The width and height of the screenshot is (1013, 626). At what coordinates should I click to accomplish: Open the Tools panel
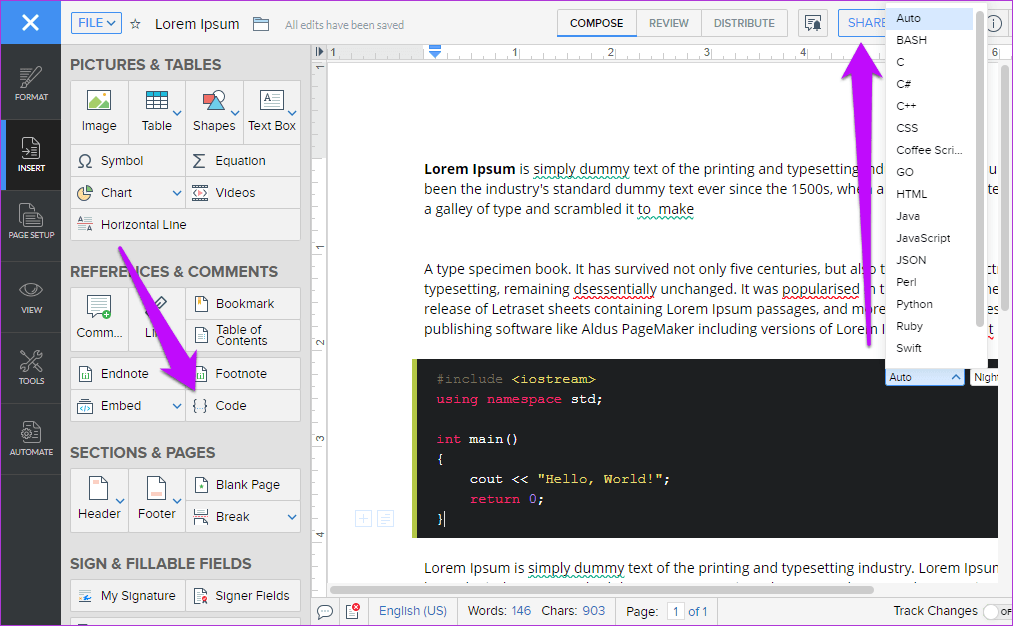pos(31,368)
